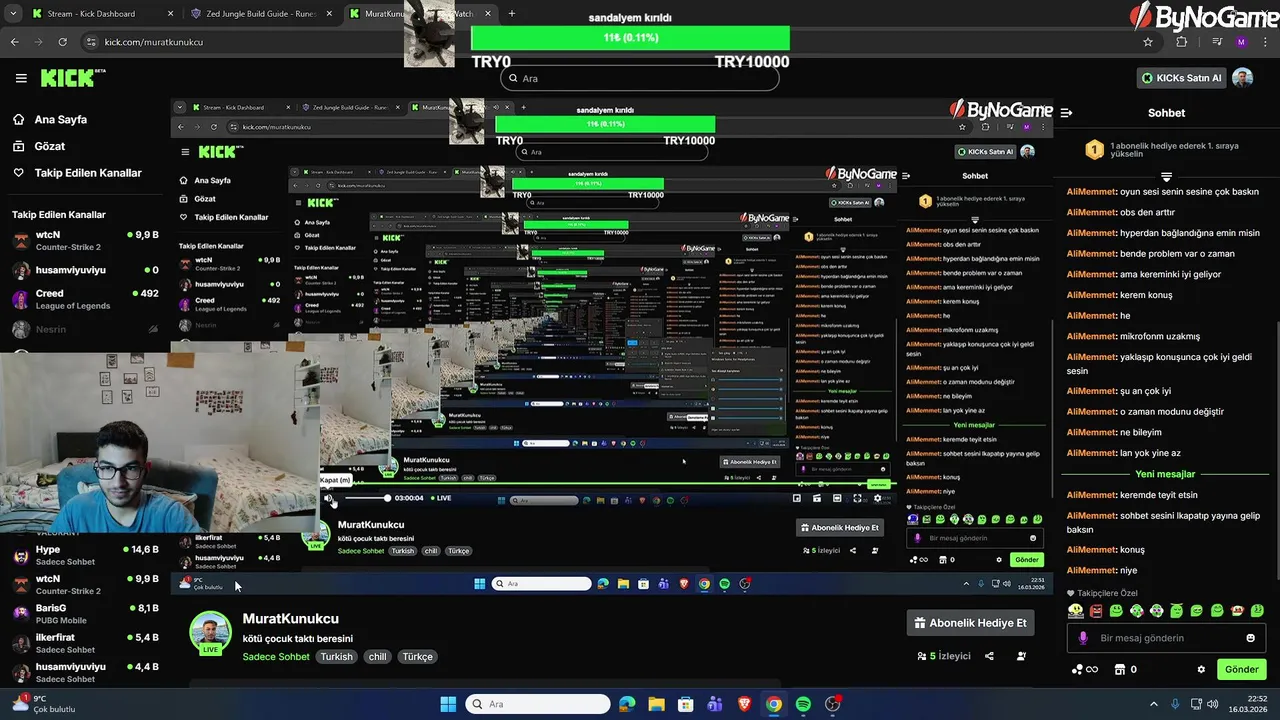
Task: Select the chill tag
Action: (x=377, y=657)
